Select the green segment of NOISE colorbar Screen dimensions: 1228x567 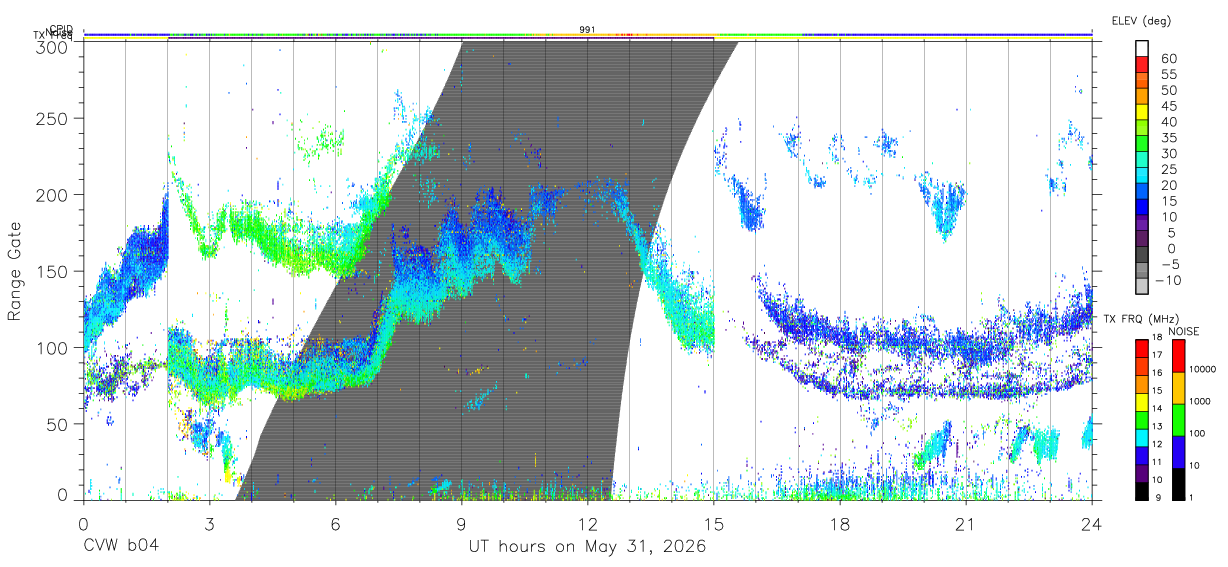coord(1177,420)
